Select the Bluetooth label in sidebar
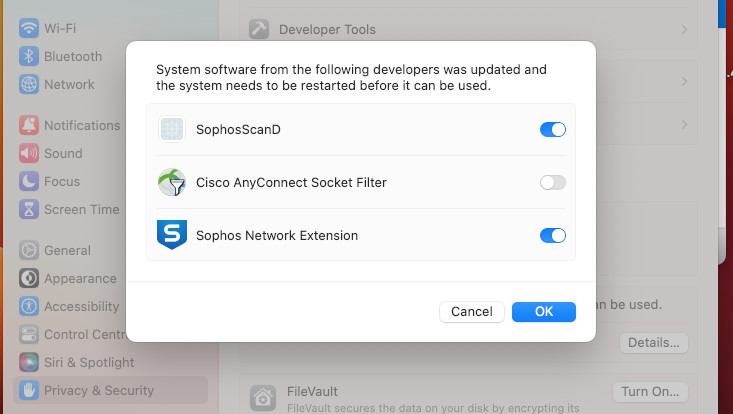This screenshot has width=733, height=414. point(73,57)
